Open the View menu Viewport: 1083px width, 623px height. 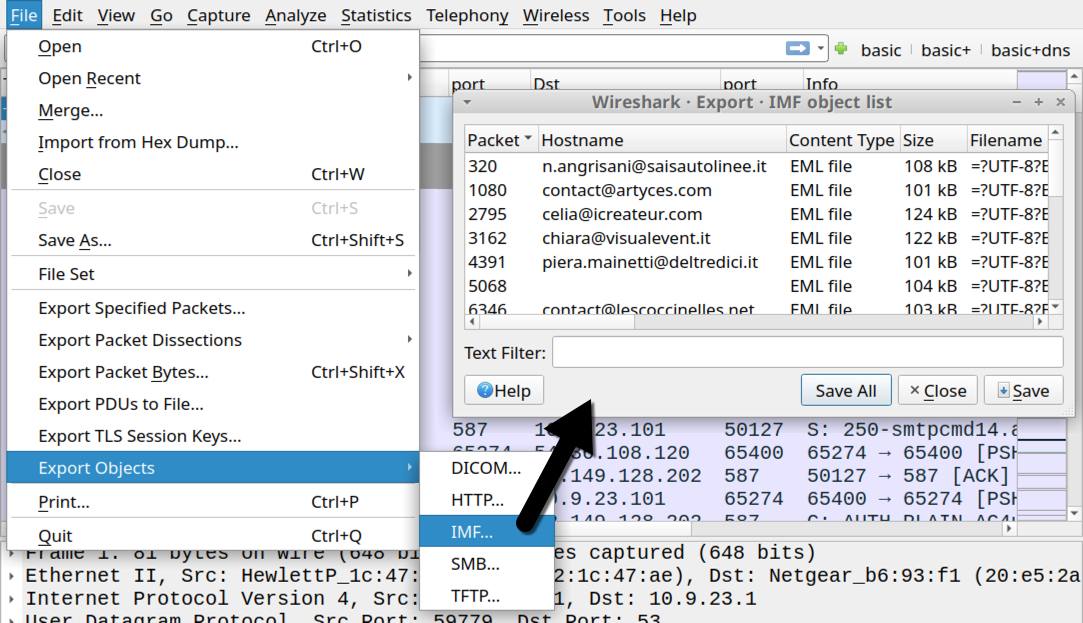click(x=115, y=15)
